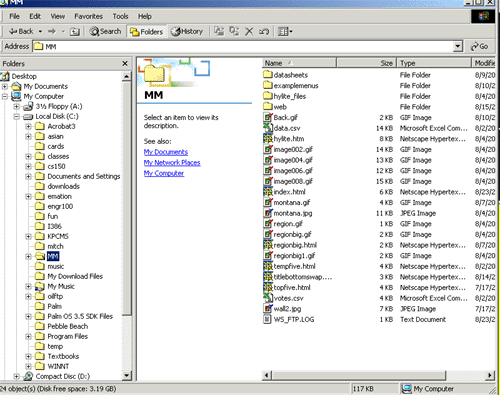Viewport: 500px width, 395px height.
Task: Click the Move To toolbar icon
Action: click(x=219, y=31)
